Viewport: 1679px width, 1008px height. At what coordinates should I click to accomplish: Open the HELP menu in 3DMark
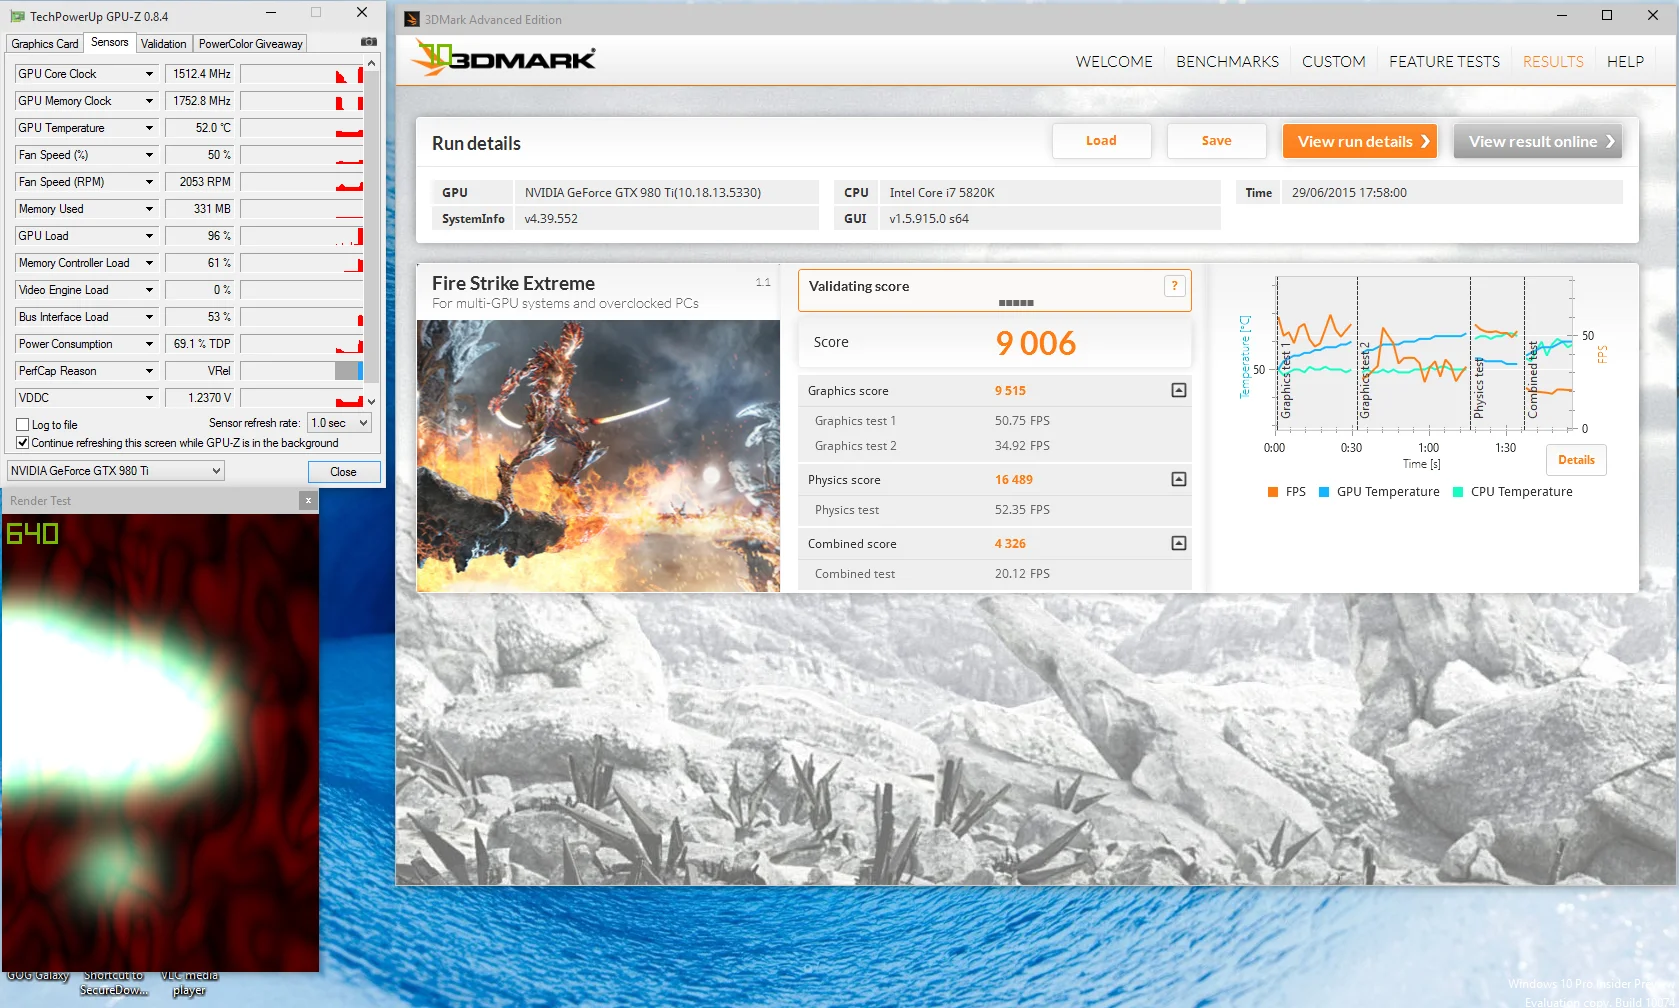click(x=1625, y=61)
